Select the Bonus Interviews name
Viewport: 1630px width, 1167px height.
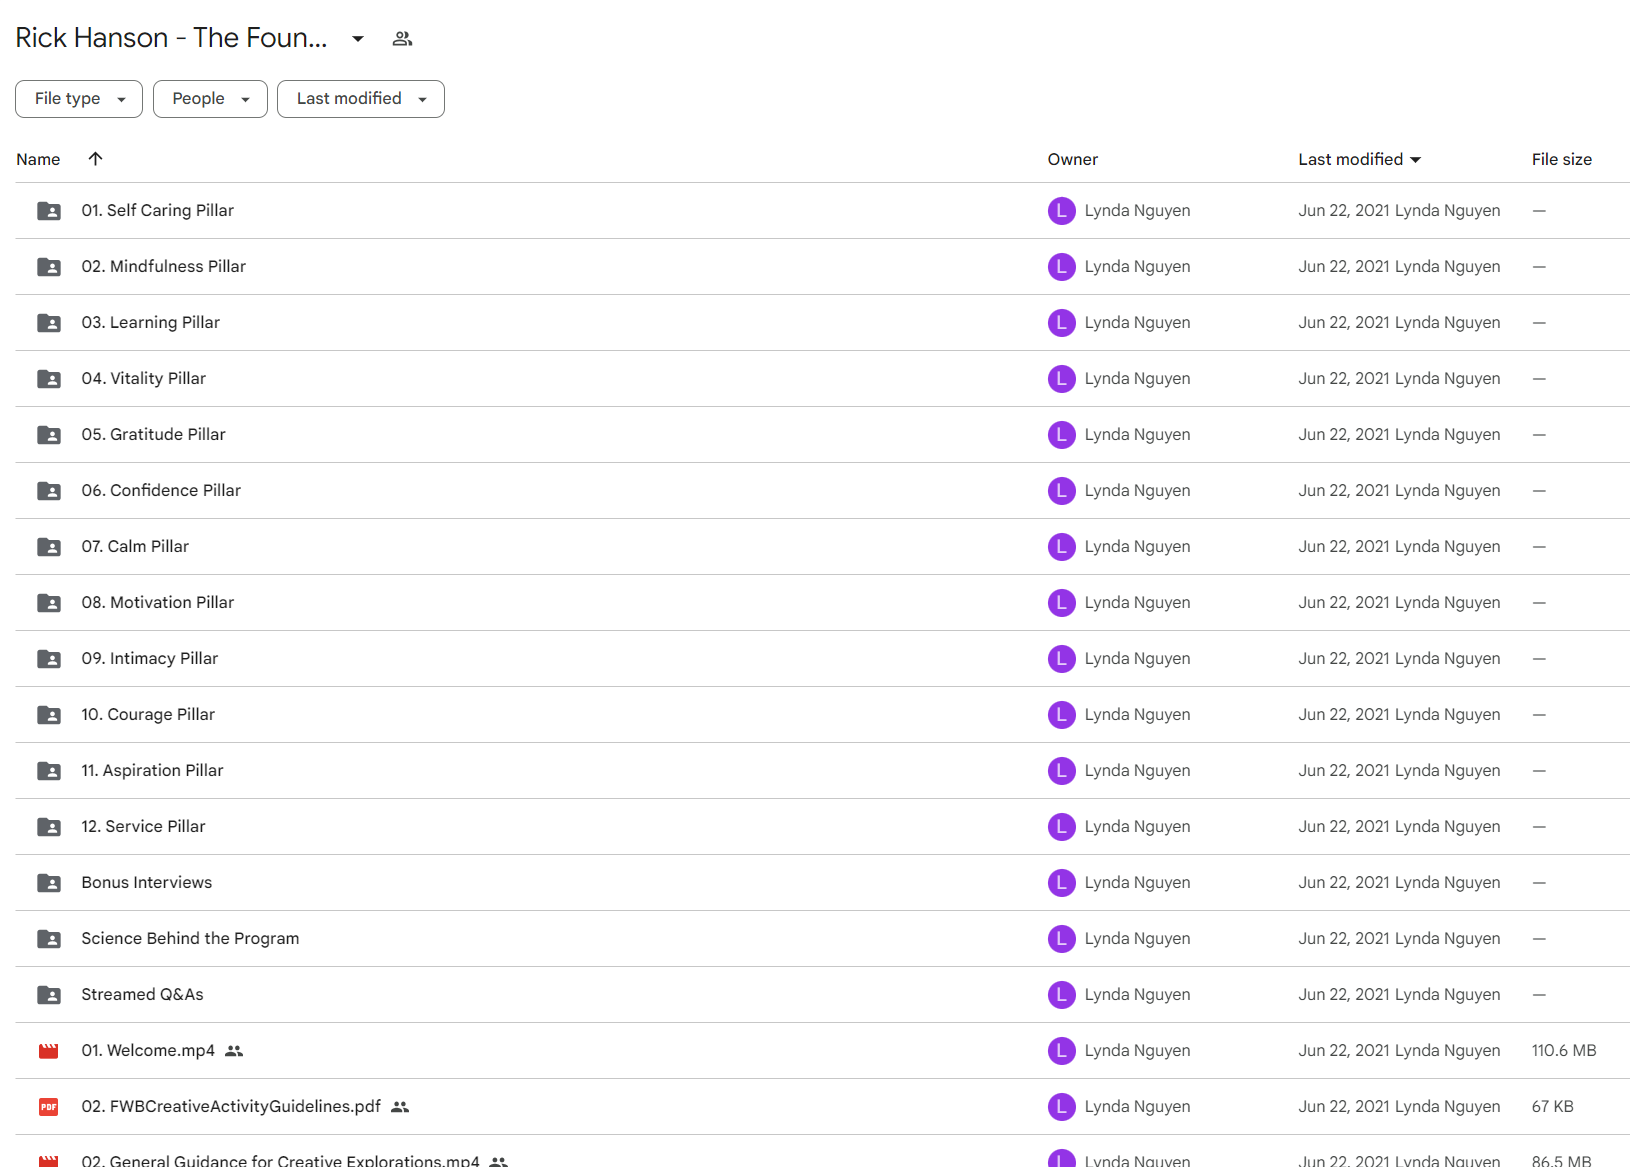[x=147, y=883]
